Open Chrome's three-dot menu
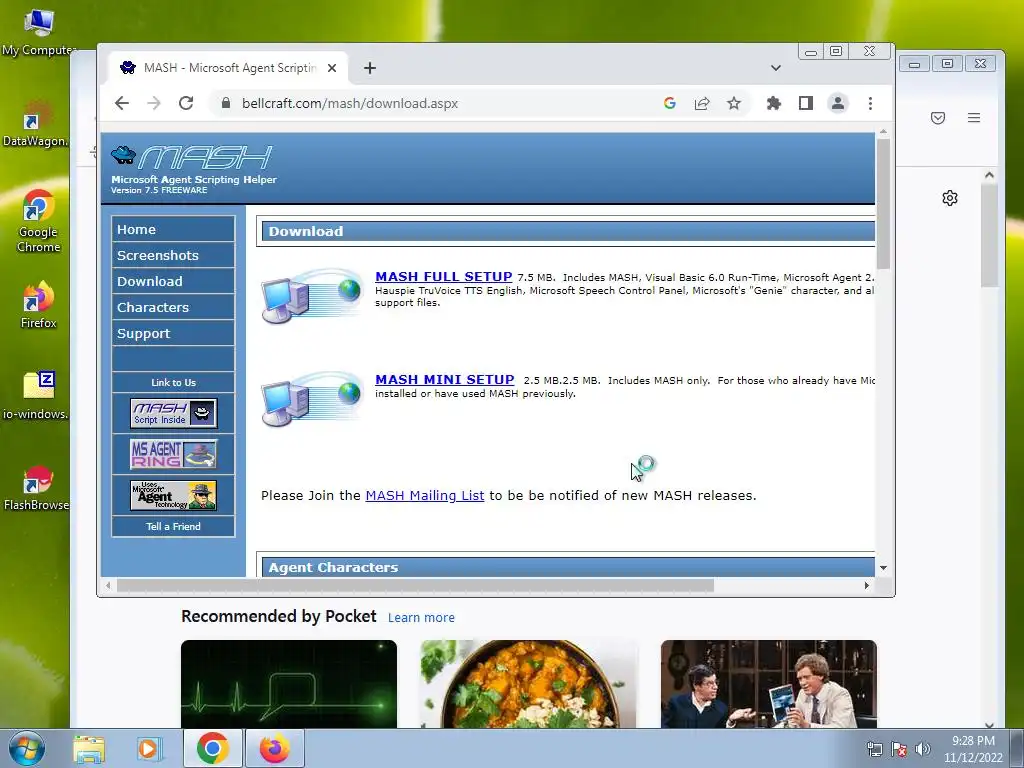 (x=870, y=103)
